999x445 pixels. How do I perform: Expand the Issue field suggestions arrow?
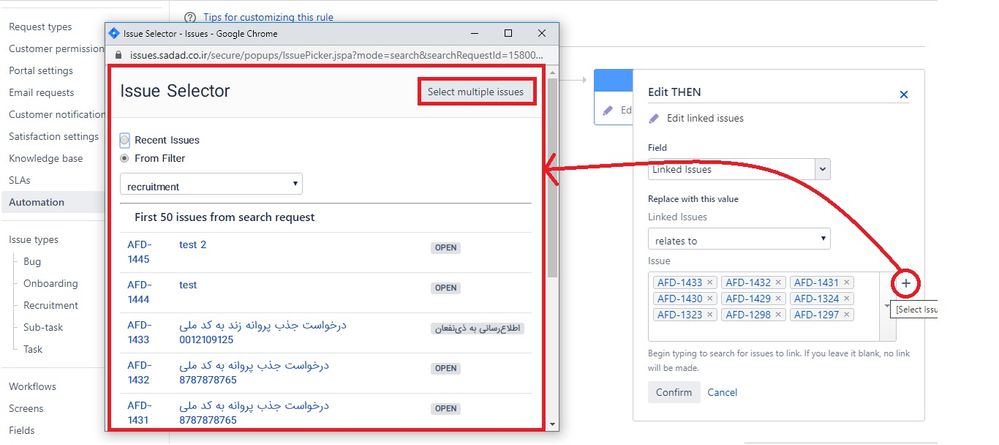(x=888, y=306)
